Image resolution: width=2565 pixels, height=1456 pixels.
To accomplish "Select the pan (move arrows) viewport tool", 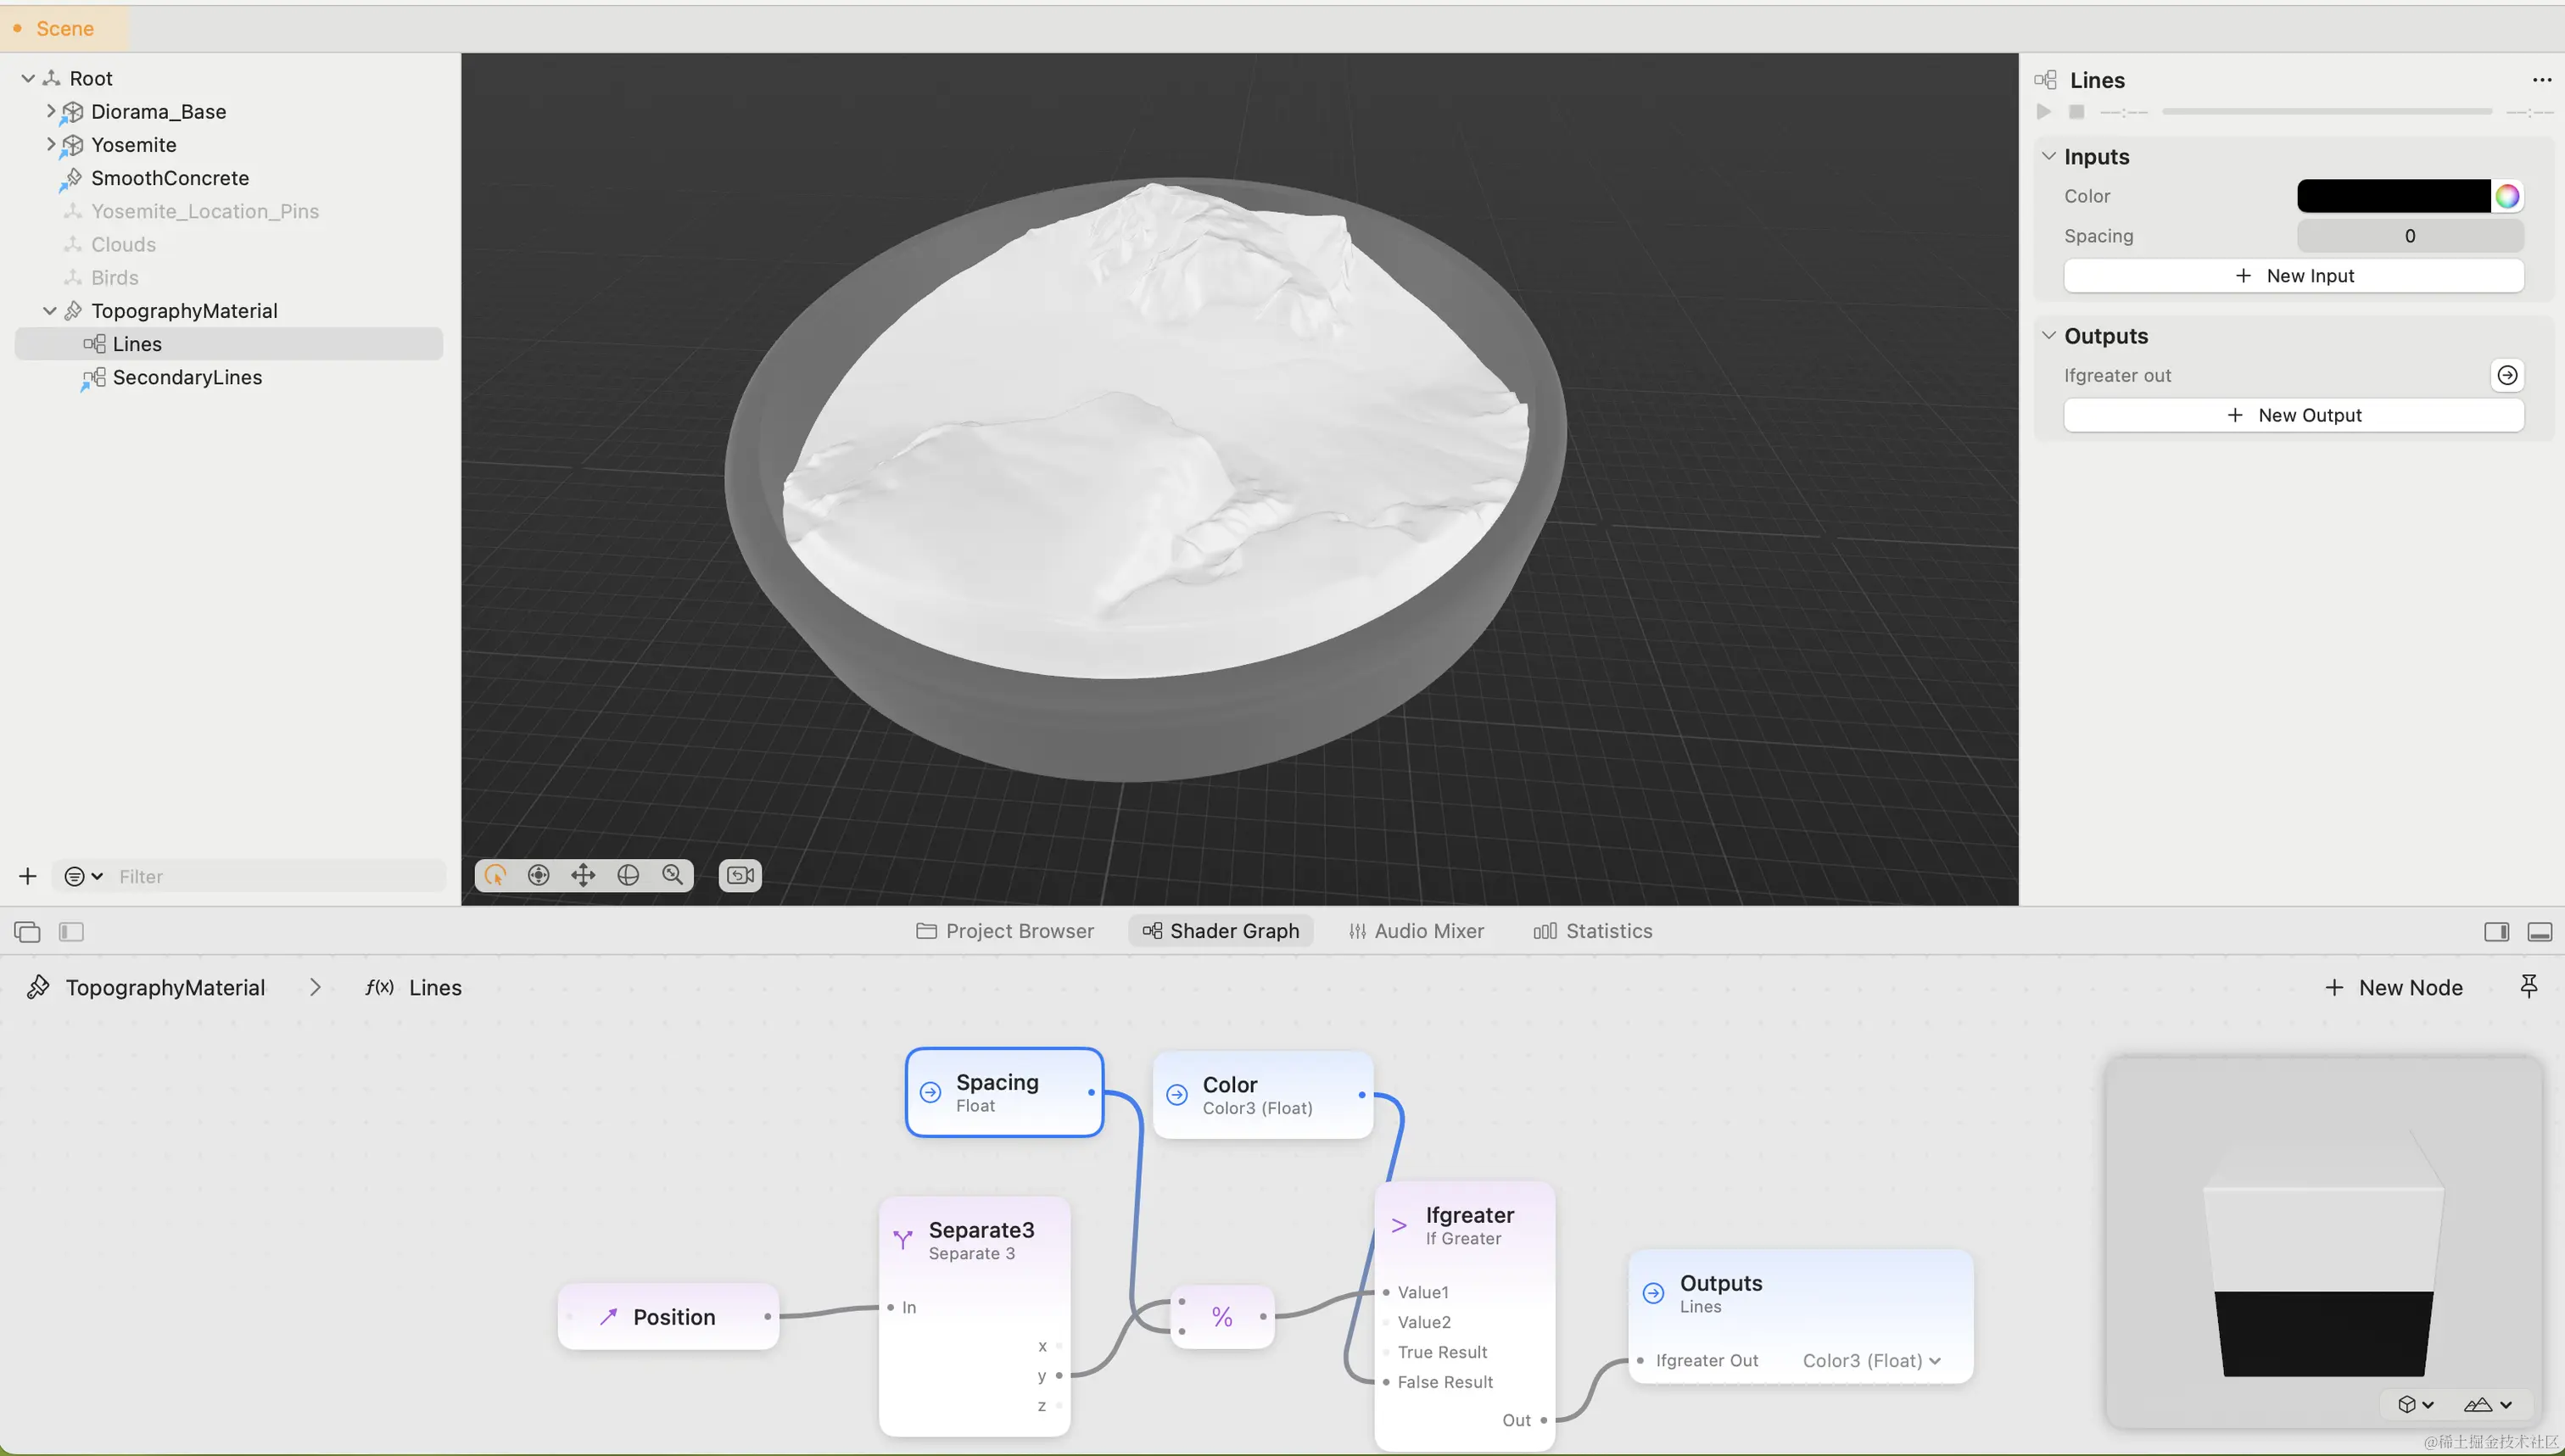I will point(583,876).
